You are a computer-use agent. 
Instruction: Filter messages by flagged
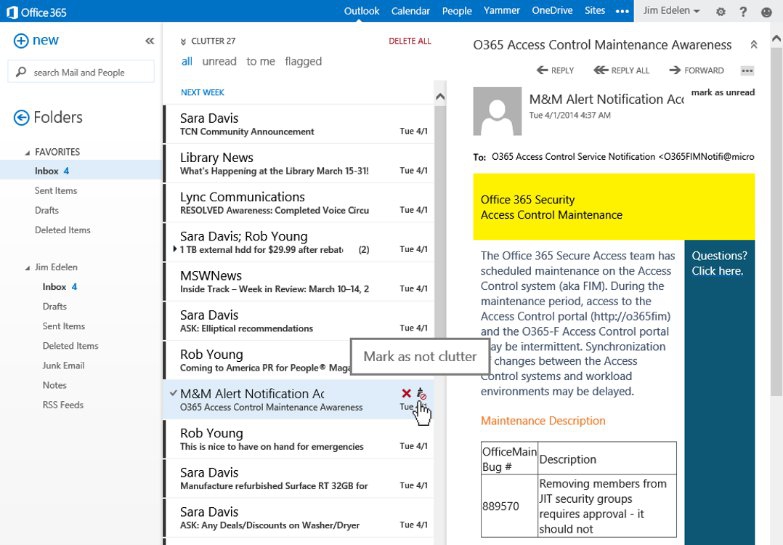[x=303, y=61]
